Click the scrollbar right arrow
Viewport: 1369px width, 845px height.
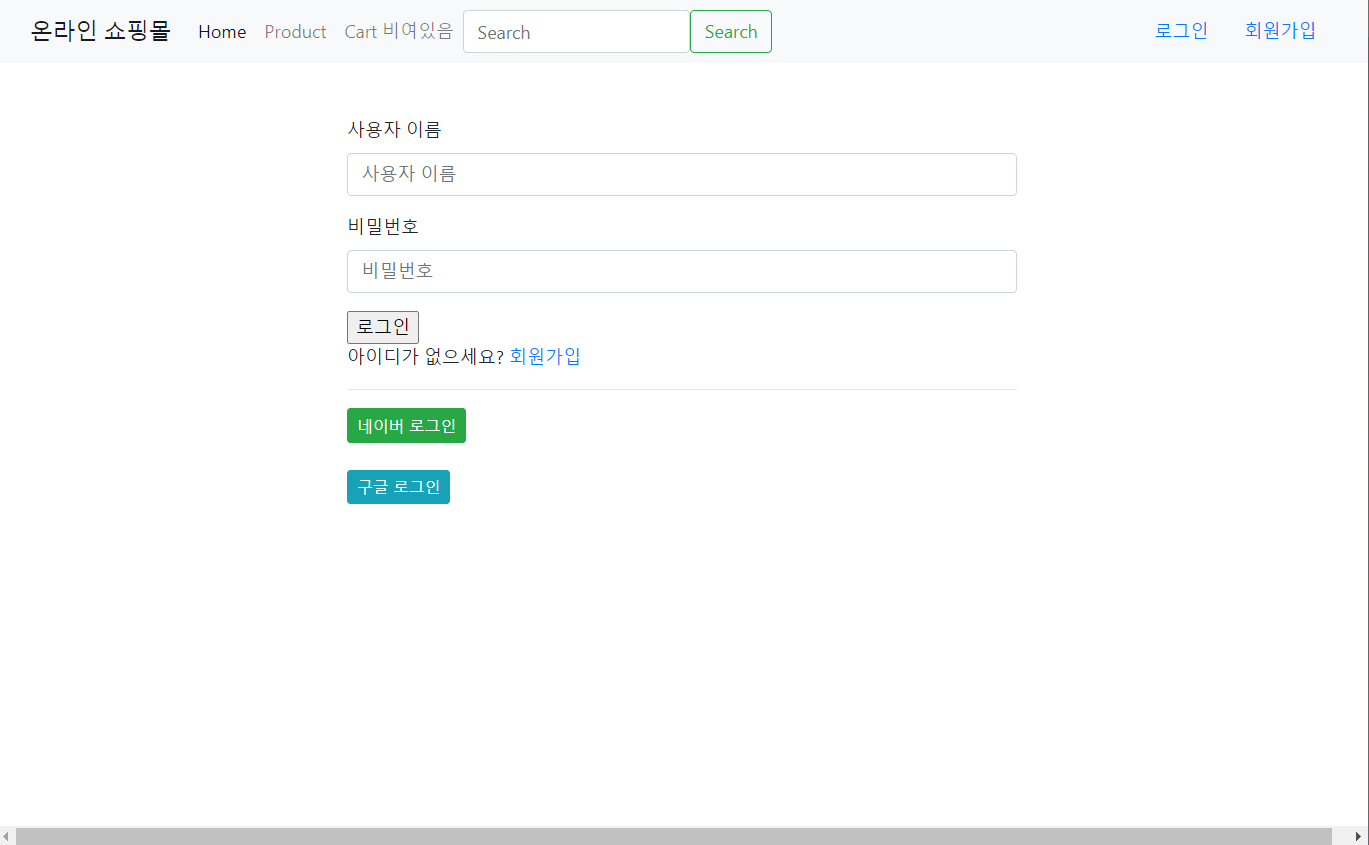[x=1359, y=836]
